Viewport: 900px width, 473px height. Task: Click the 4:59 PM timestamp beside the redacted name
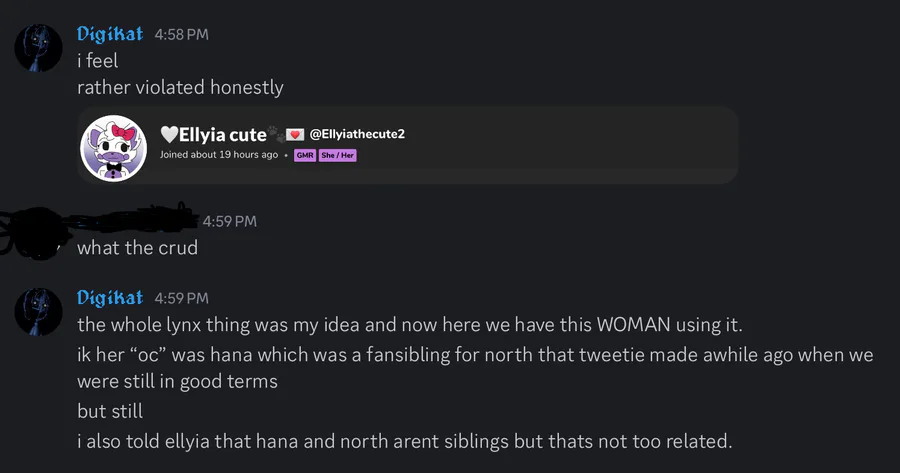(x=230, y=221)
